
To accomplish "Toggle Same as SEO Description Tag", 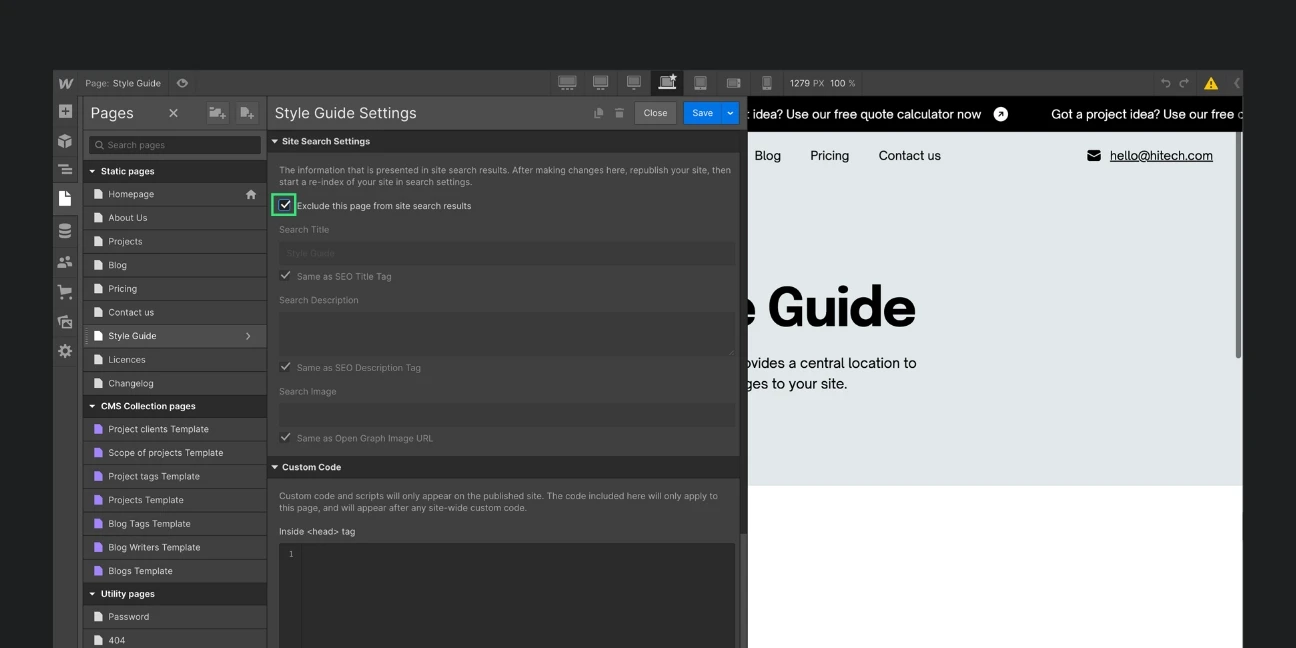I will [x=285, y=367].
